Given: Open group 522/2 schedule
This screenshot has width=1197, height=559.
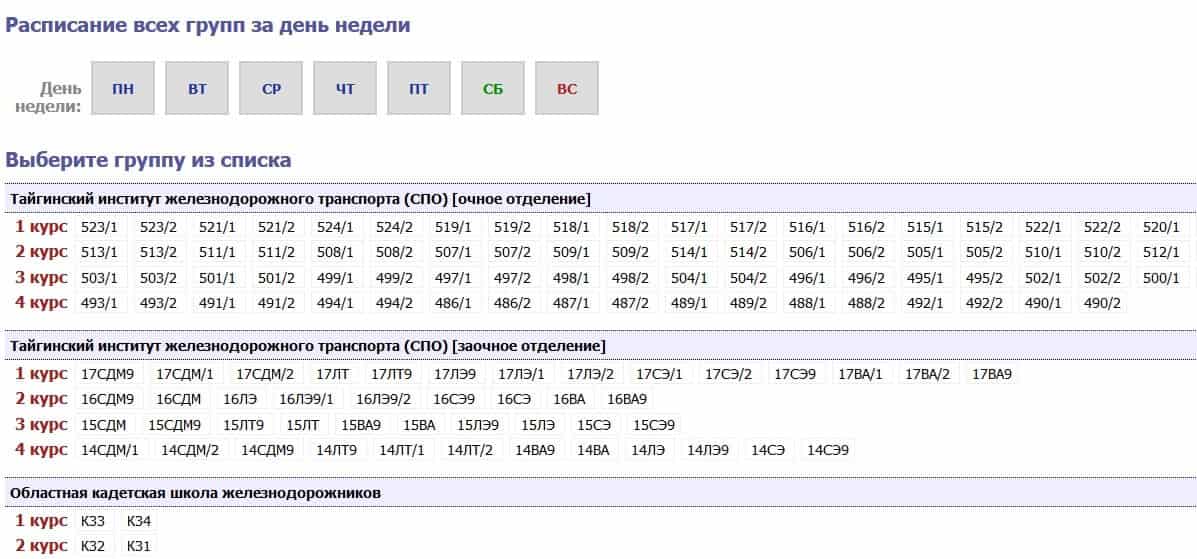Looking at the screenshot, I should pos(1102,227).
